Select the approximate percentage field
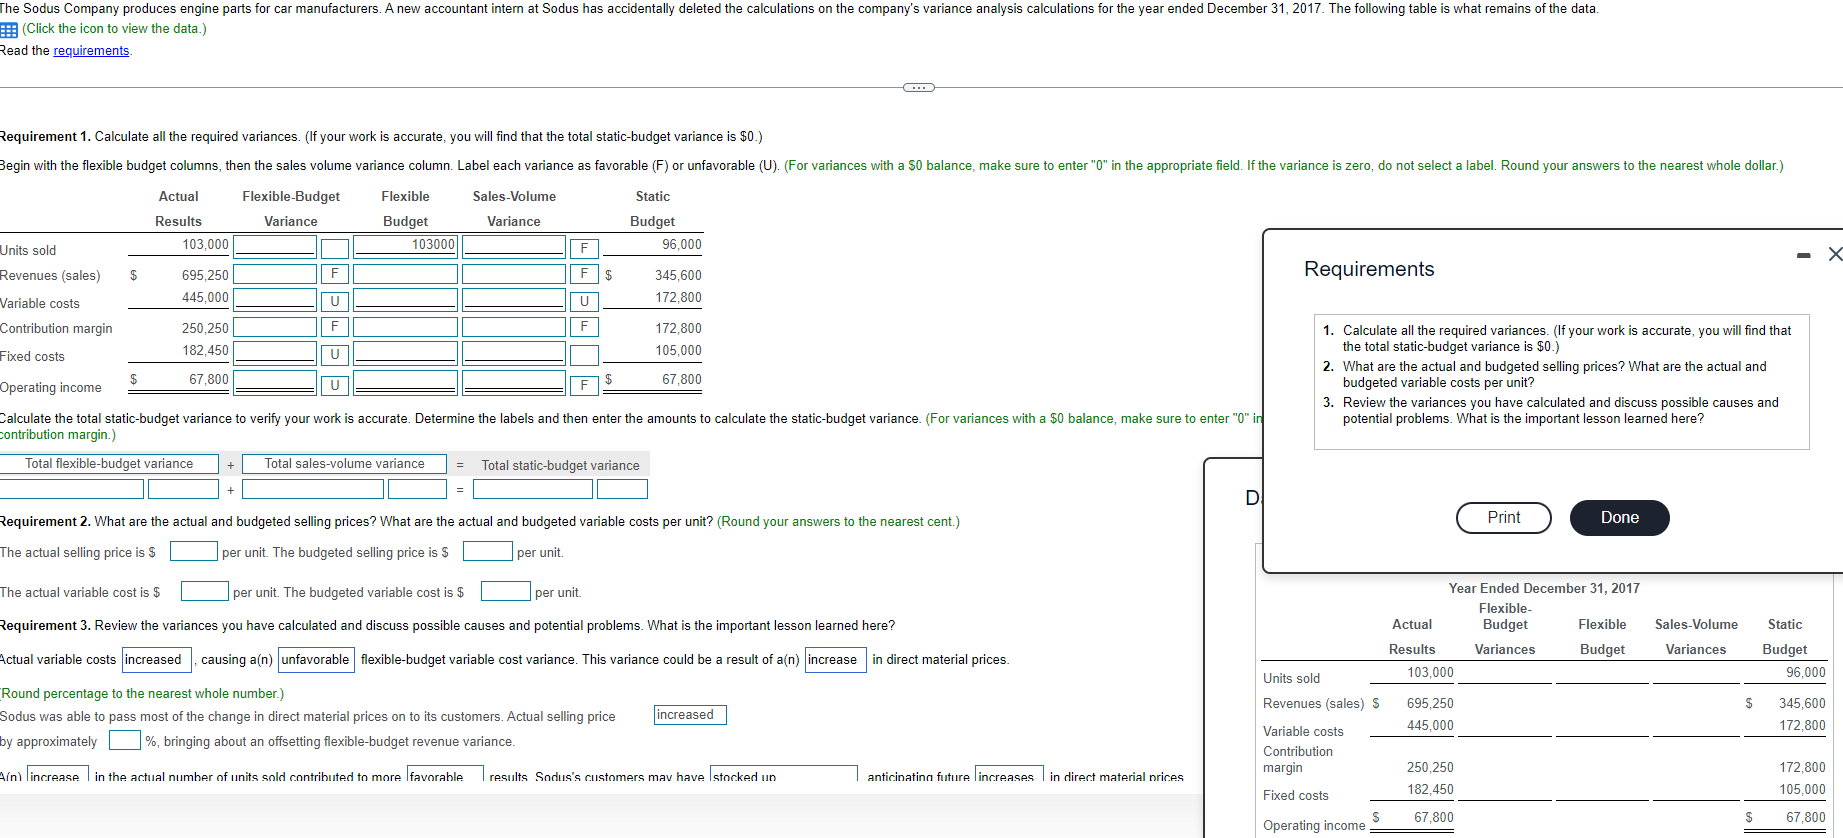 pyautogui.click(x=125, y=740)
